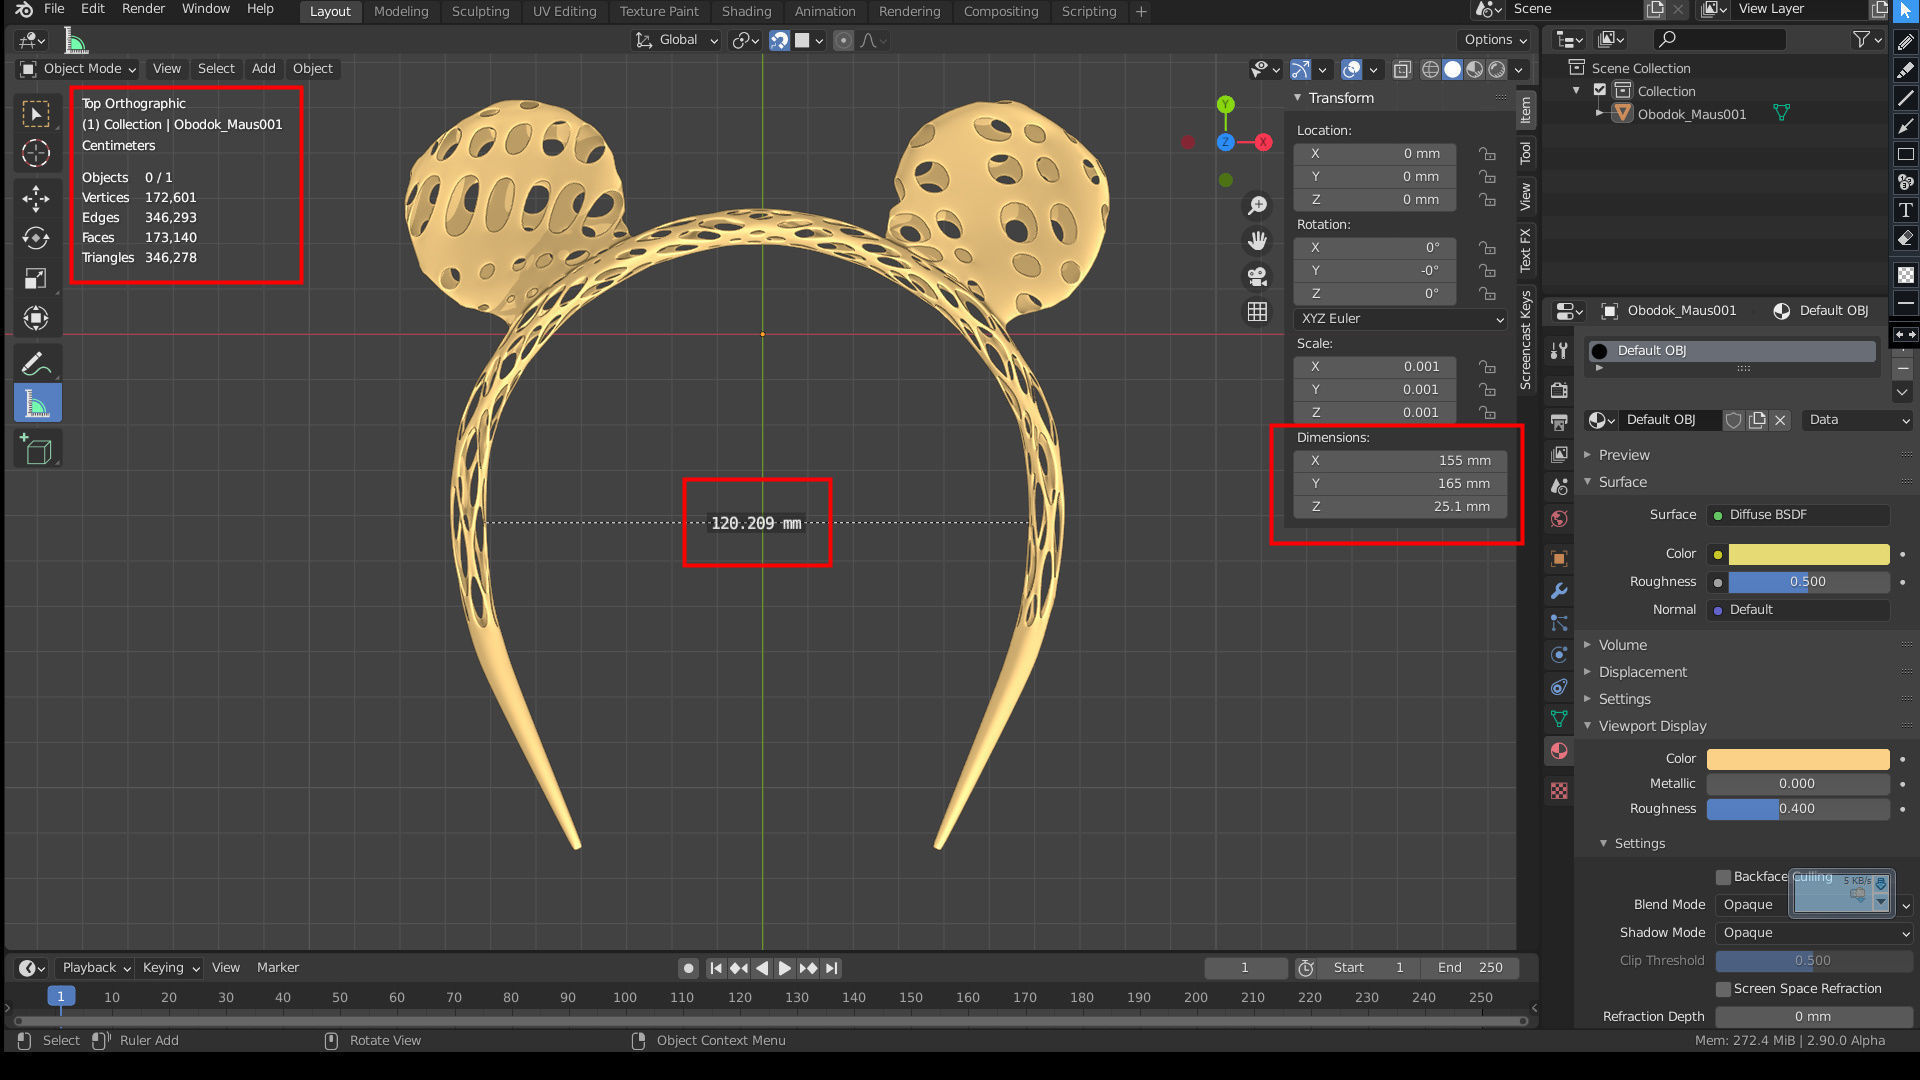1920x1080 pixels.
Task: Open Texture properties checker icon
Action: (1559, 791)
